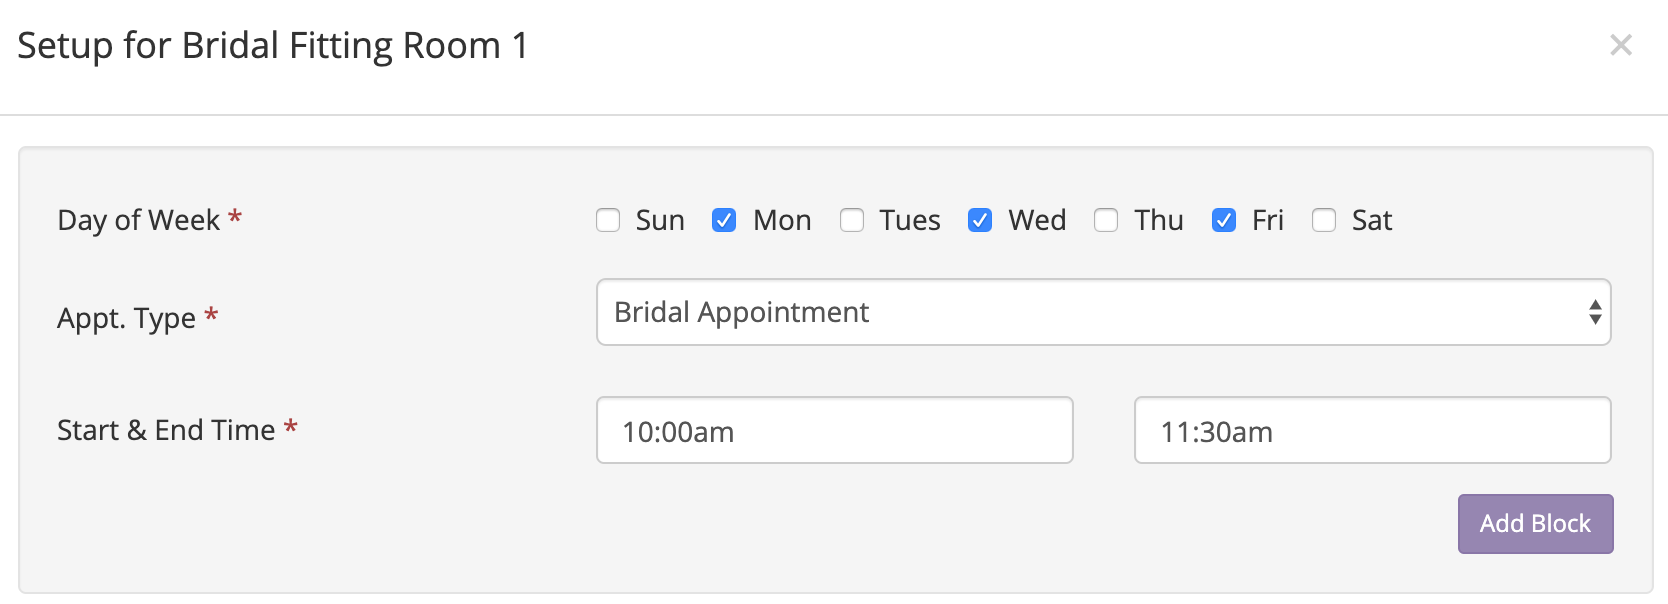The width and height of the screenshot is (1668, 604).
Task: Click the Sat text label
Action: [x=1372, y=220]
